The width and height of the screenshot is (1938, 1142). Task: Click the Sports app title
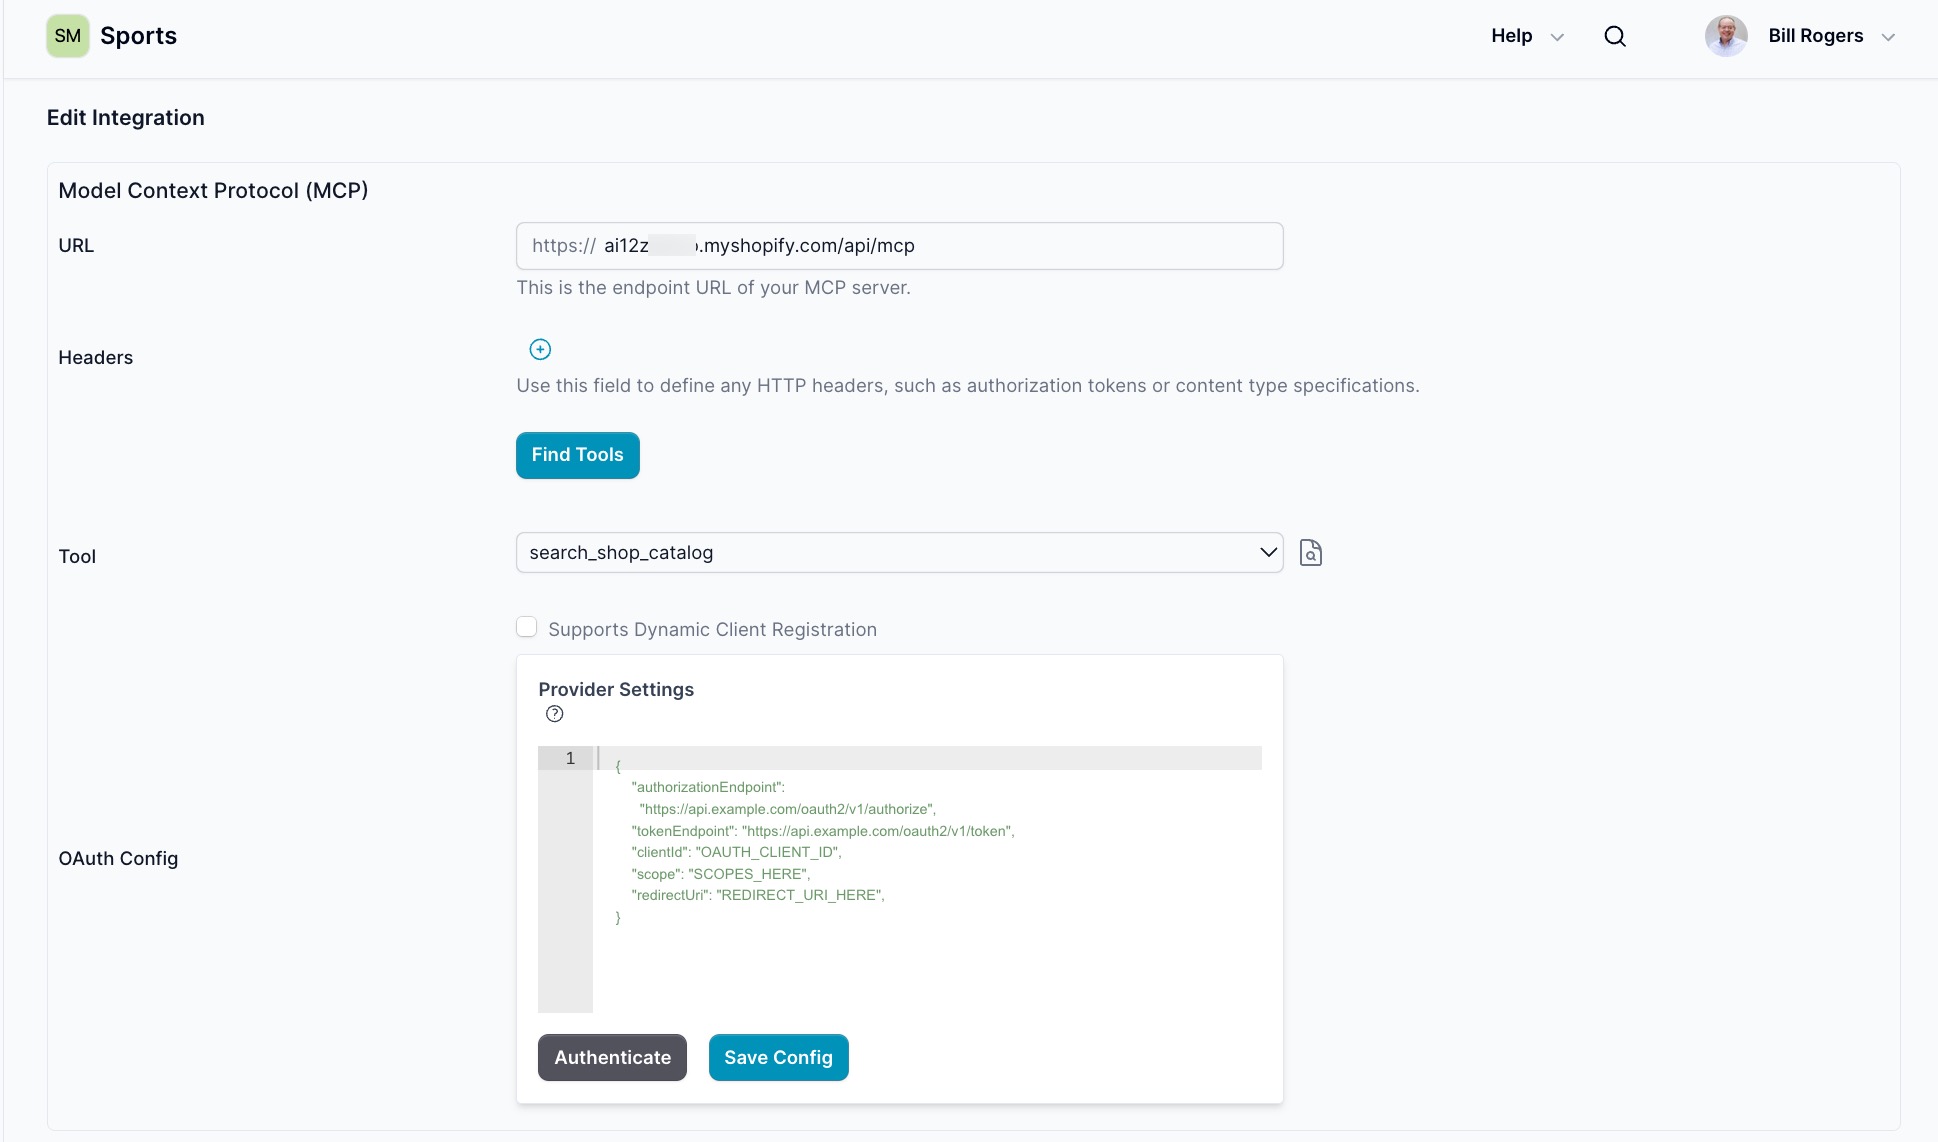[x=138, y=36]
